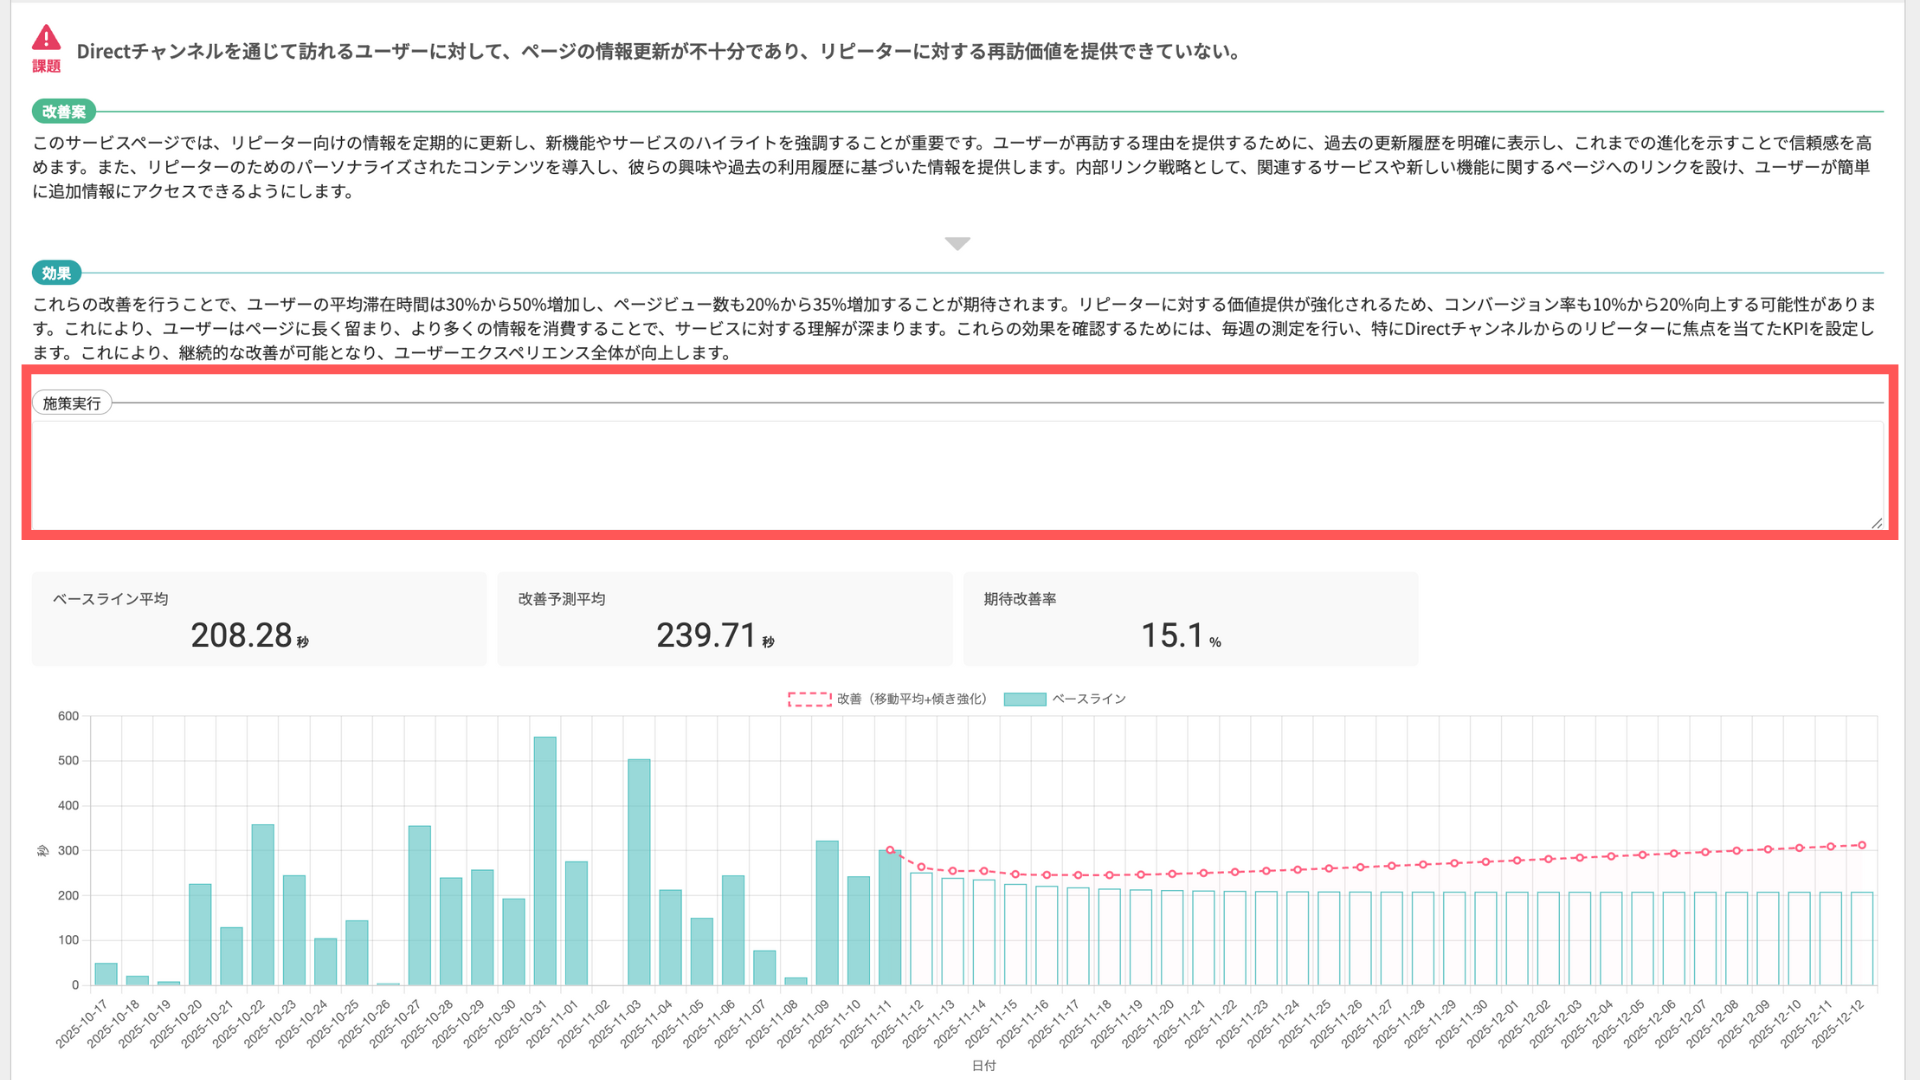
Task: Click the 2025-10-22 baseline bar
Action: coord(263,905)
